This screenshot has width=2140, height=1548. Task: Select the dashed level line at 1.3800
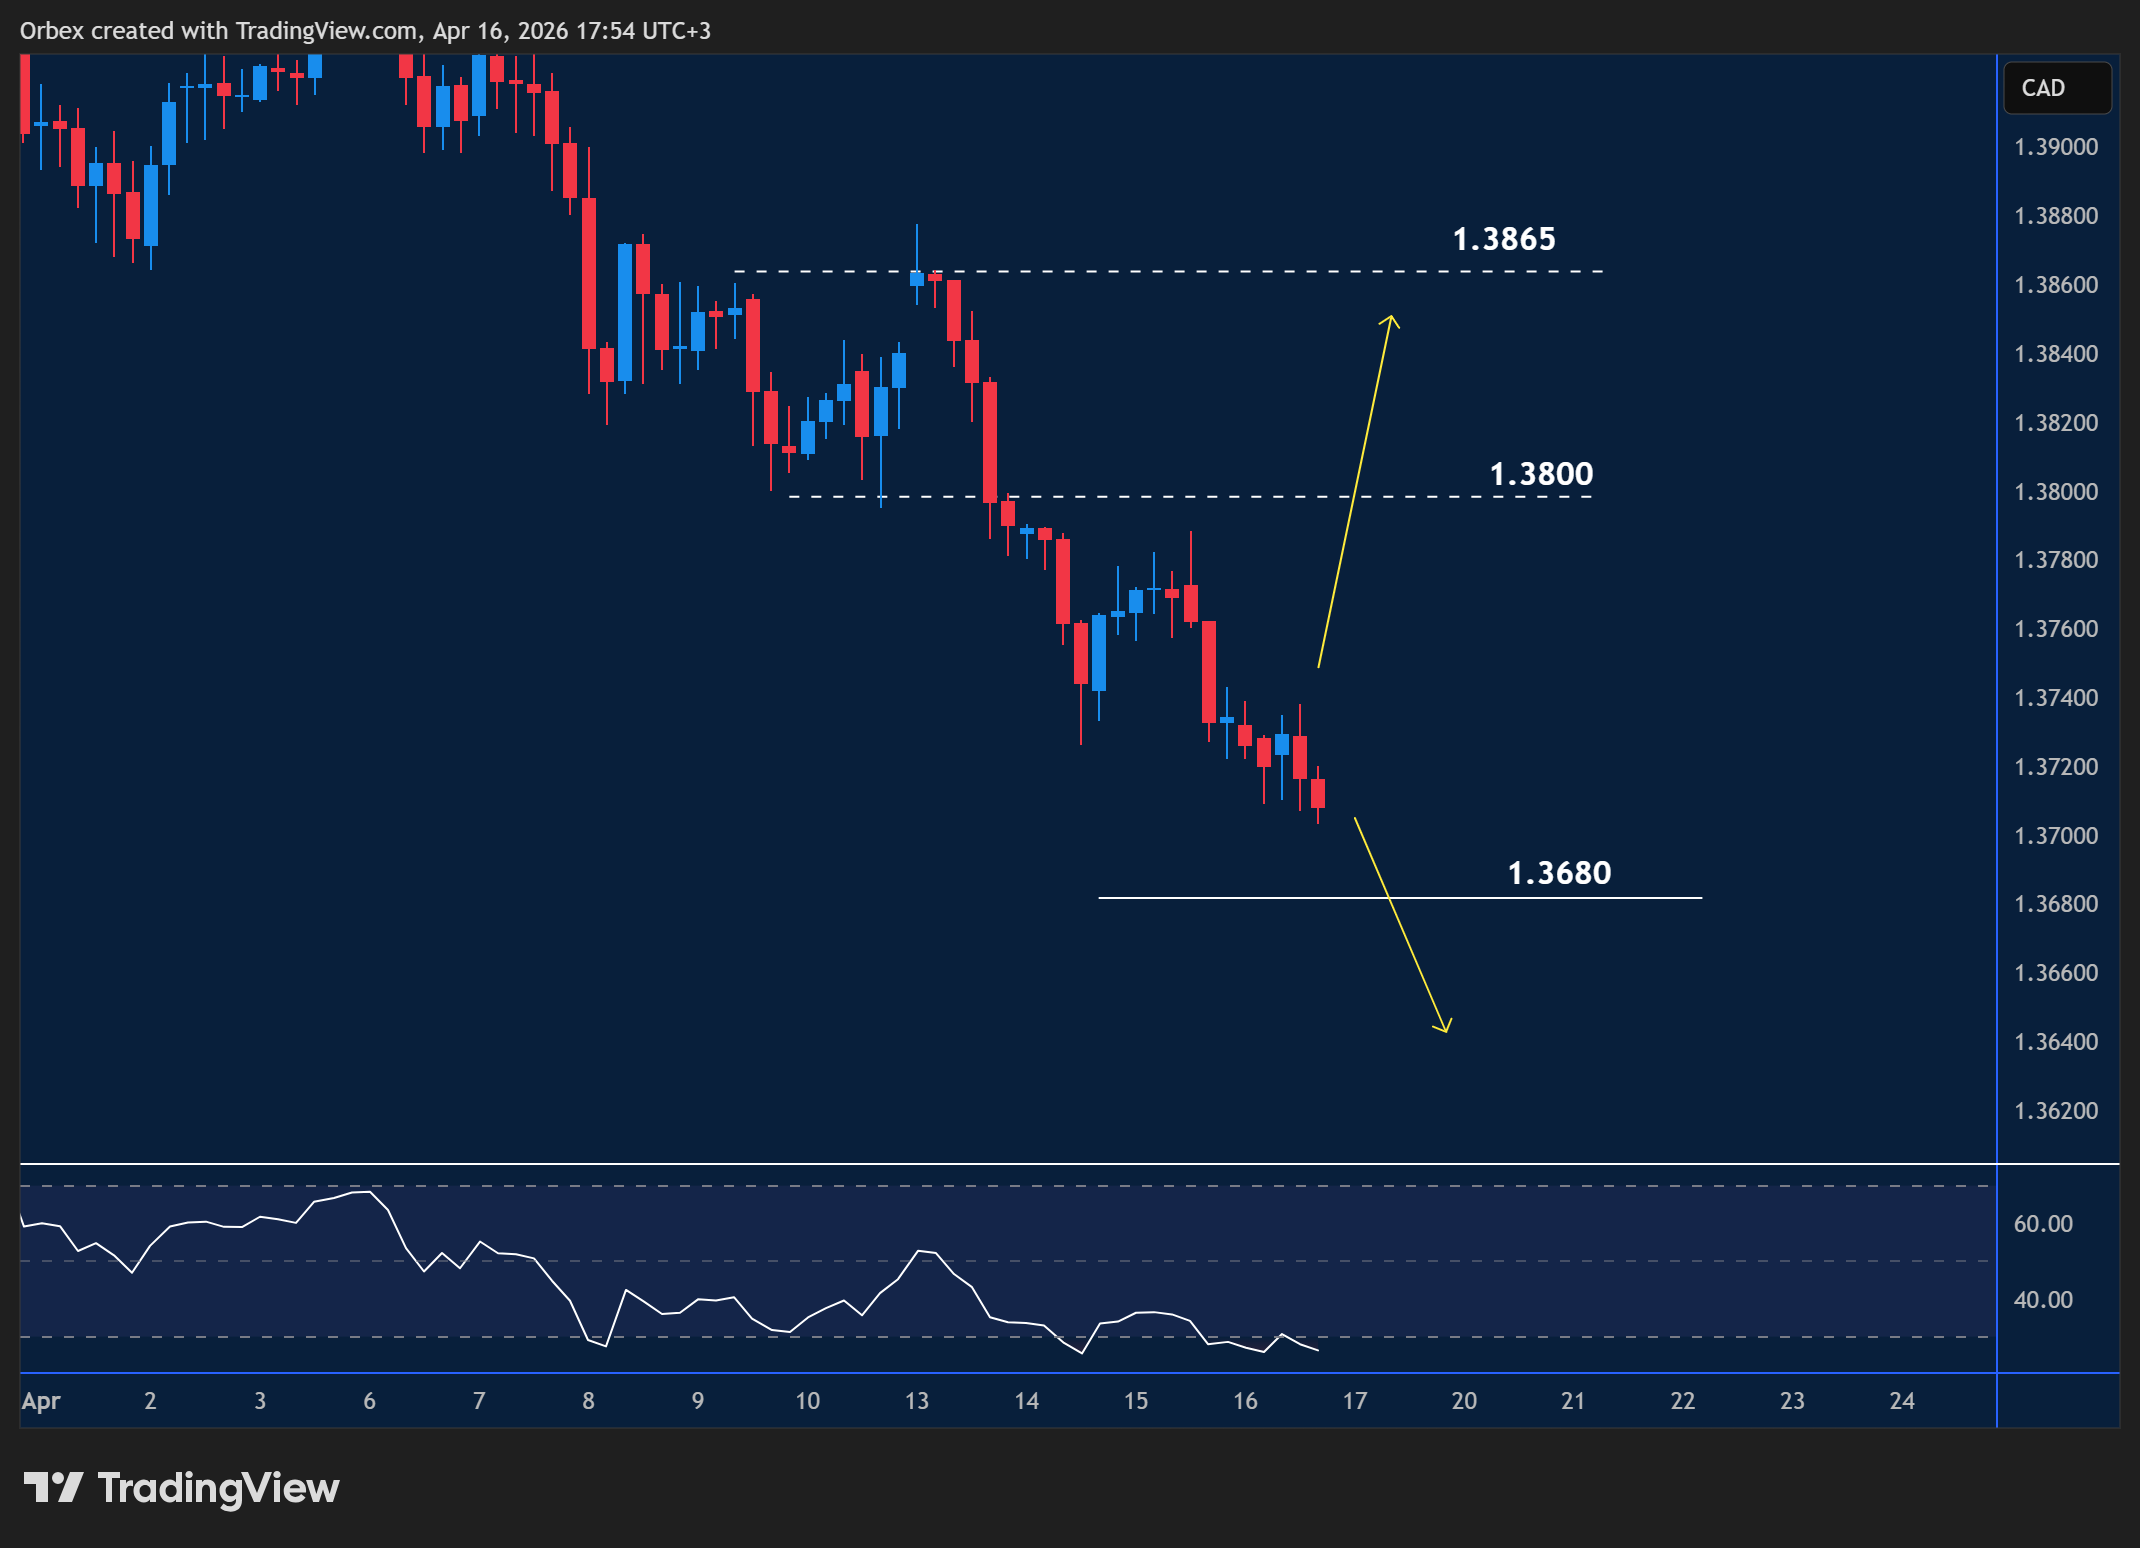coord(1150,495)
